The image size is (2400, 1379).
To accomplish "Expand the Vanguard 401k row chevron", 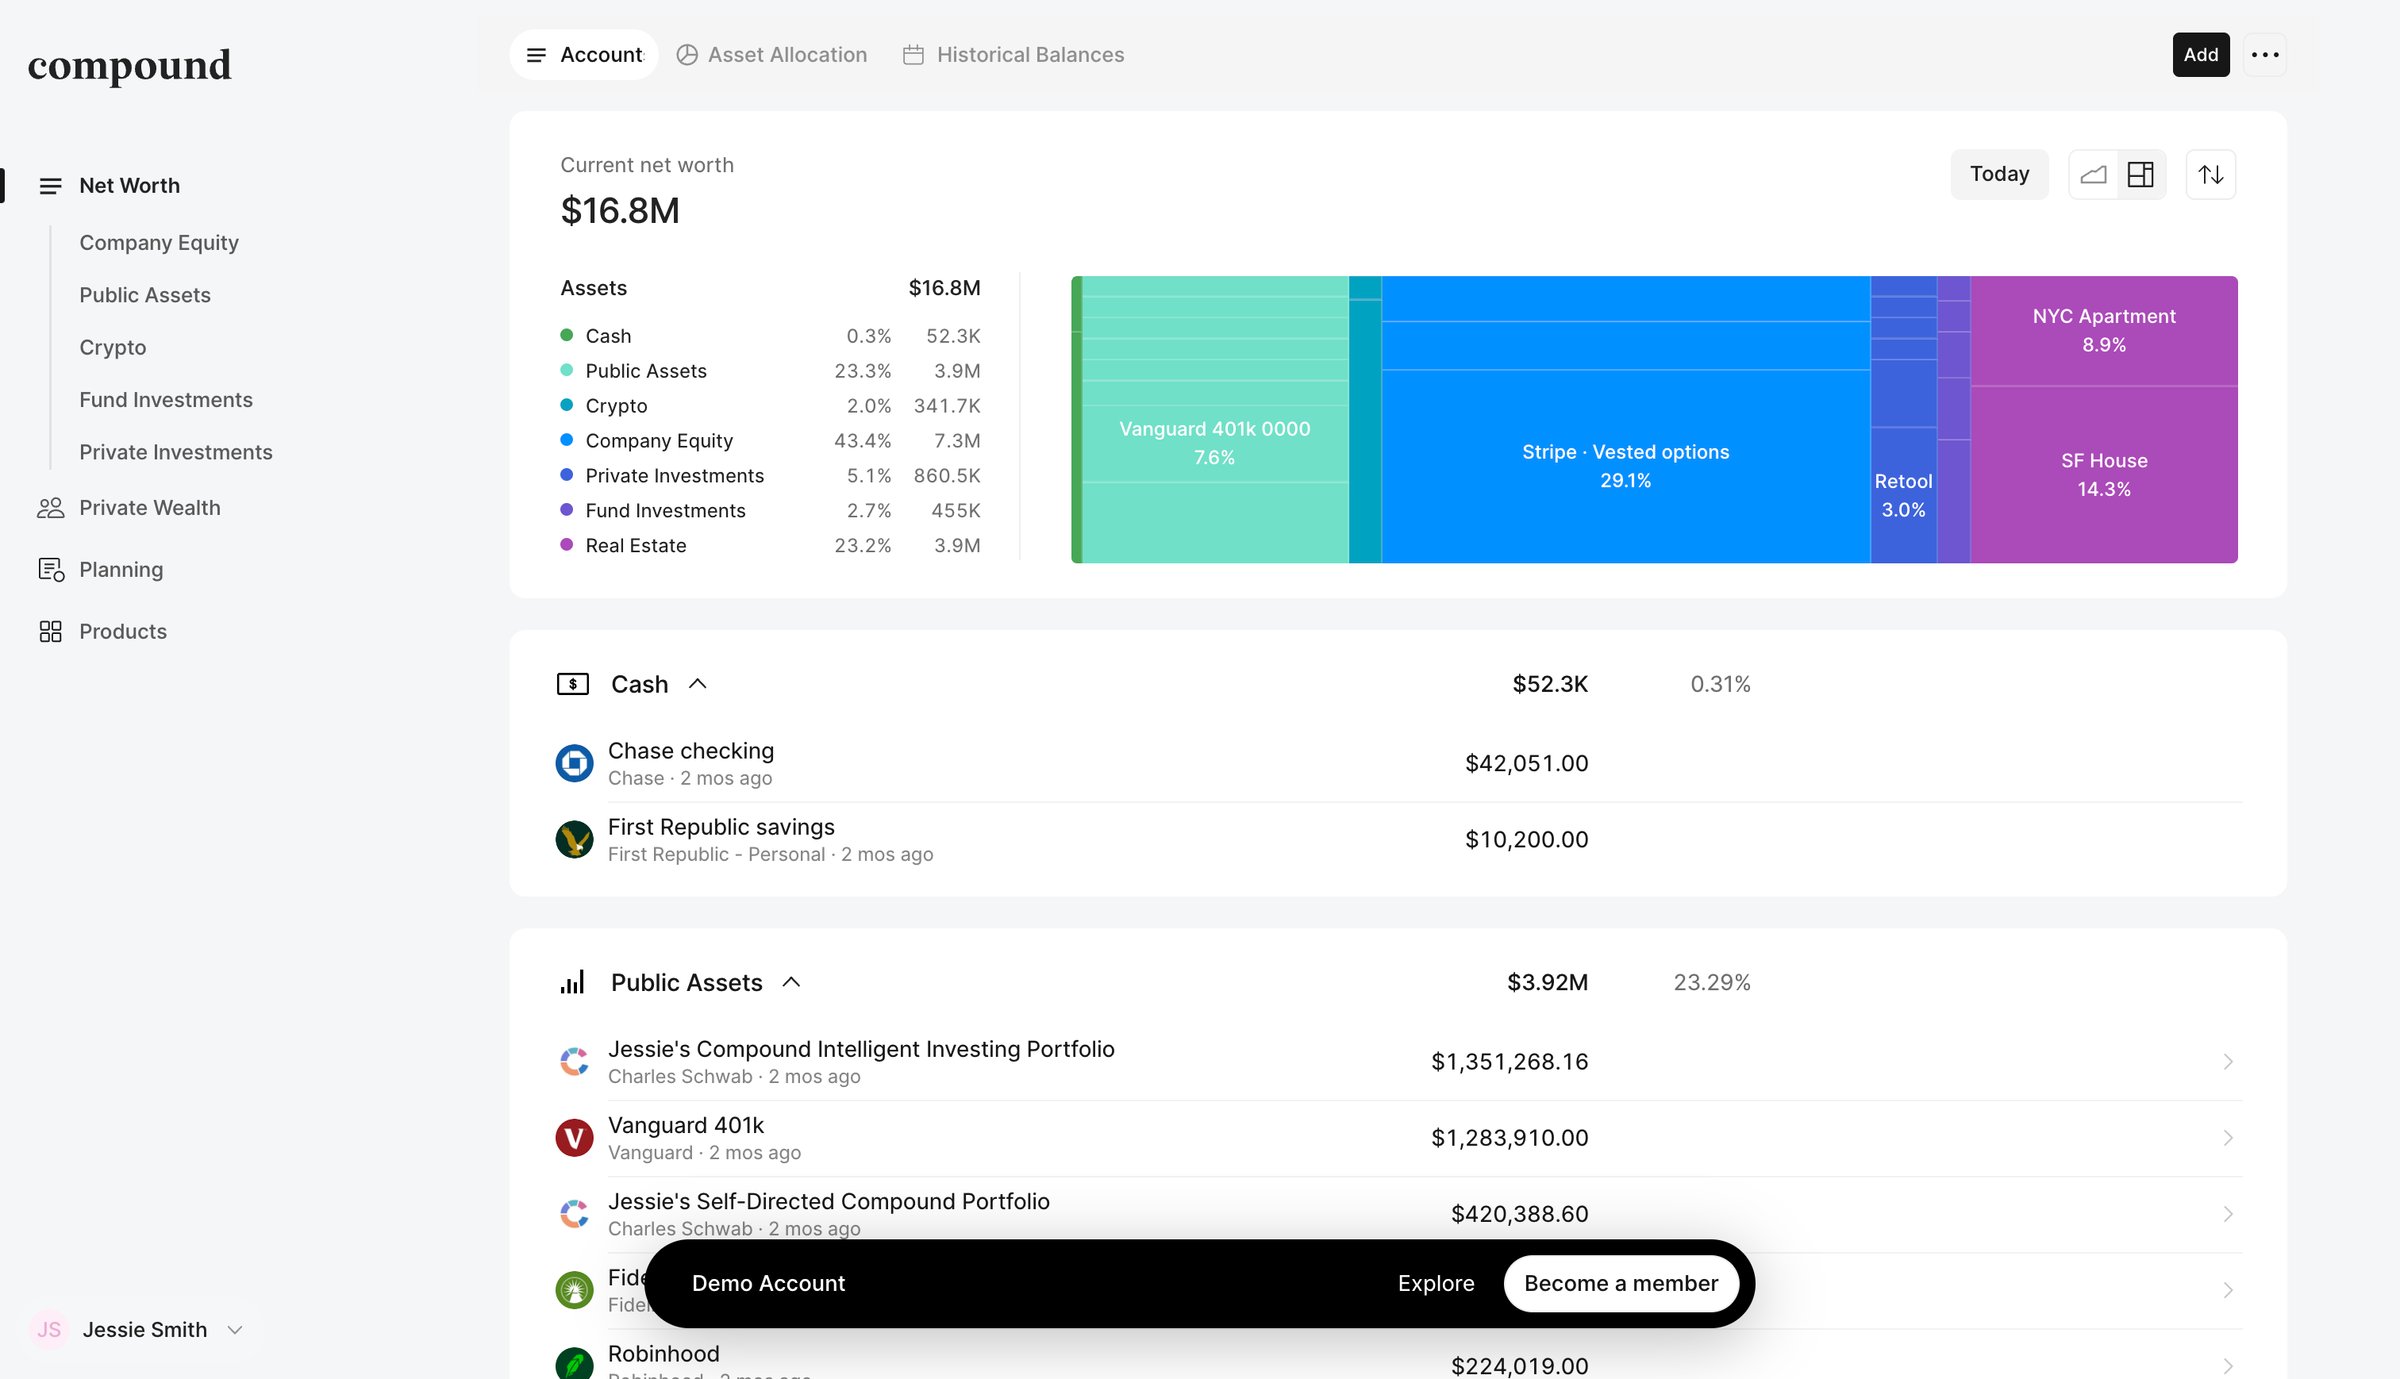I will click(2228, 1138).
